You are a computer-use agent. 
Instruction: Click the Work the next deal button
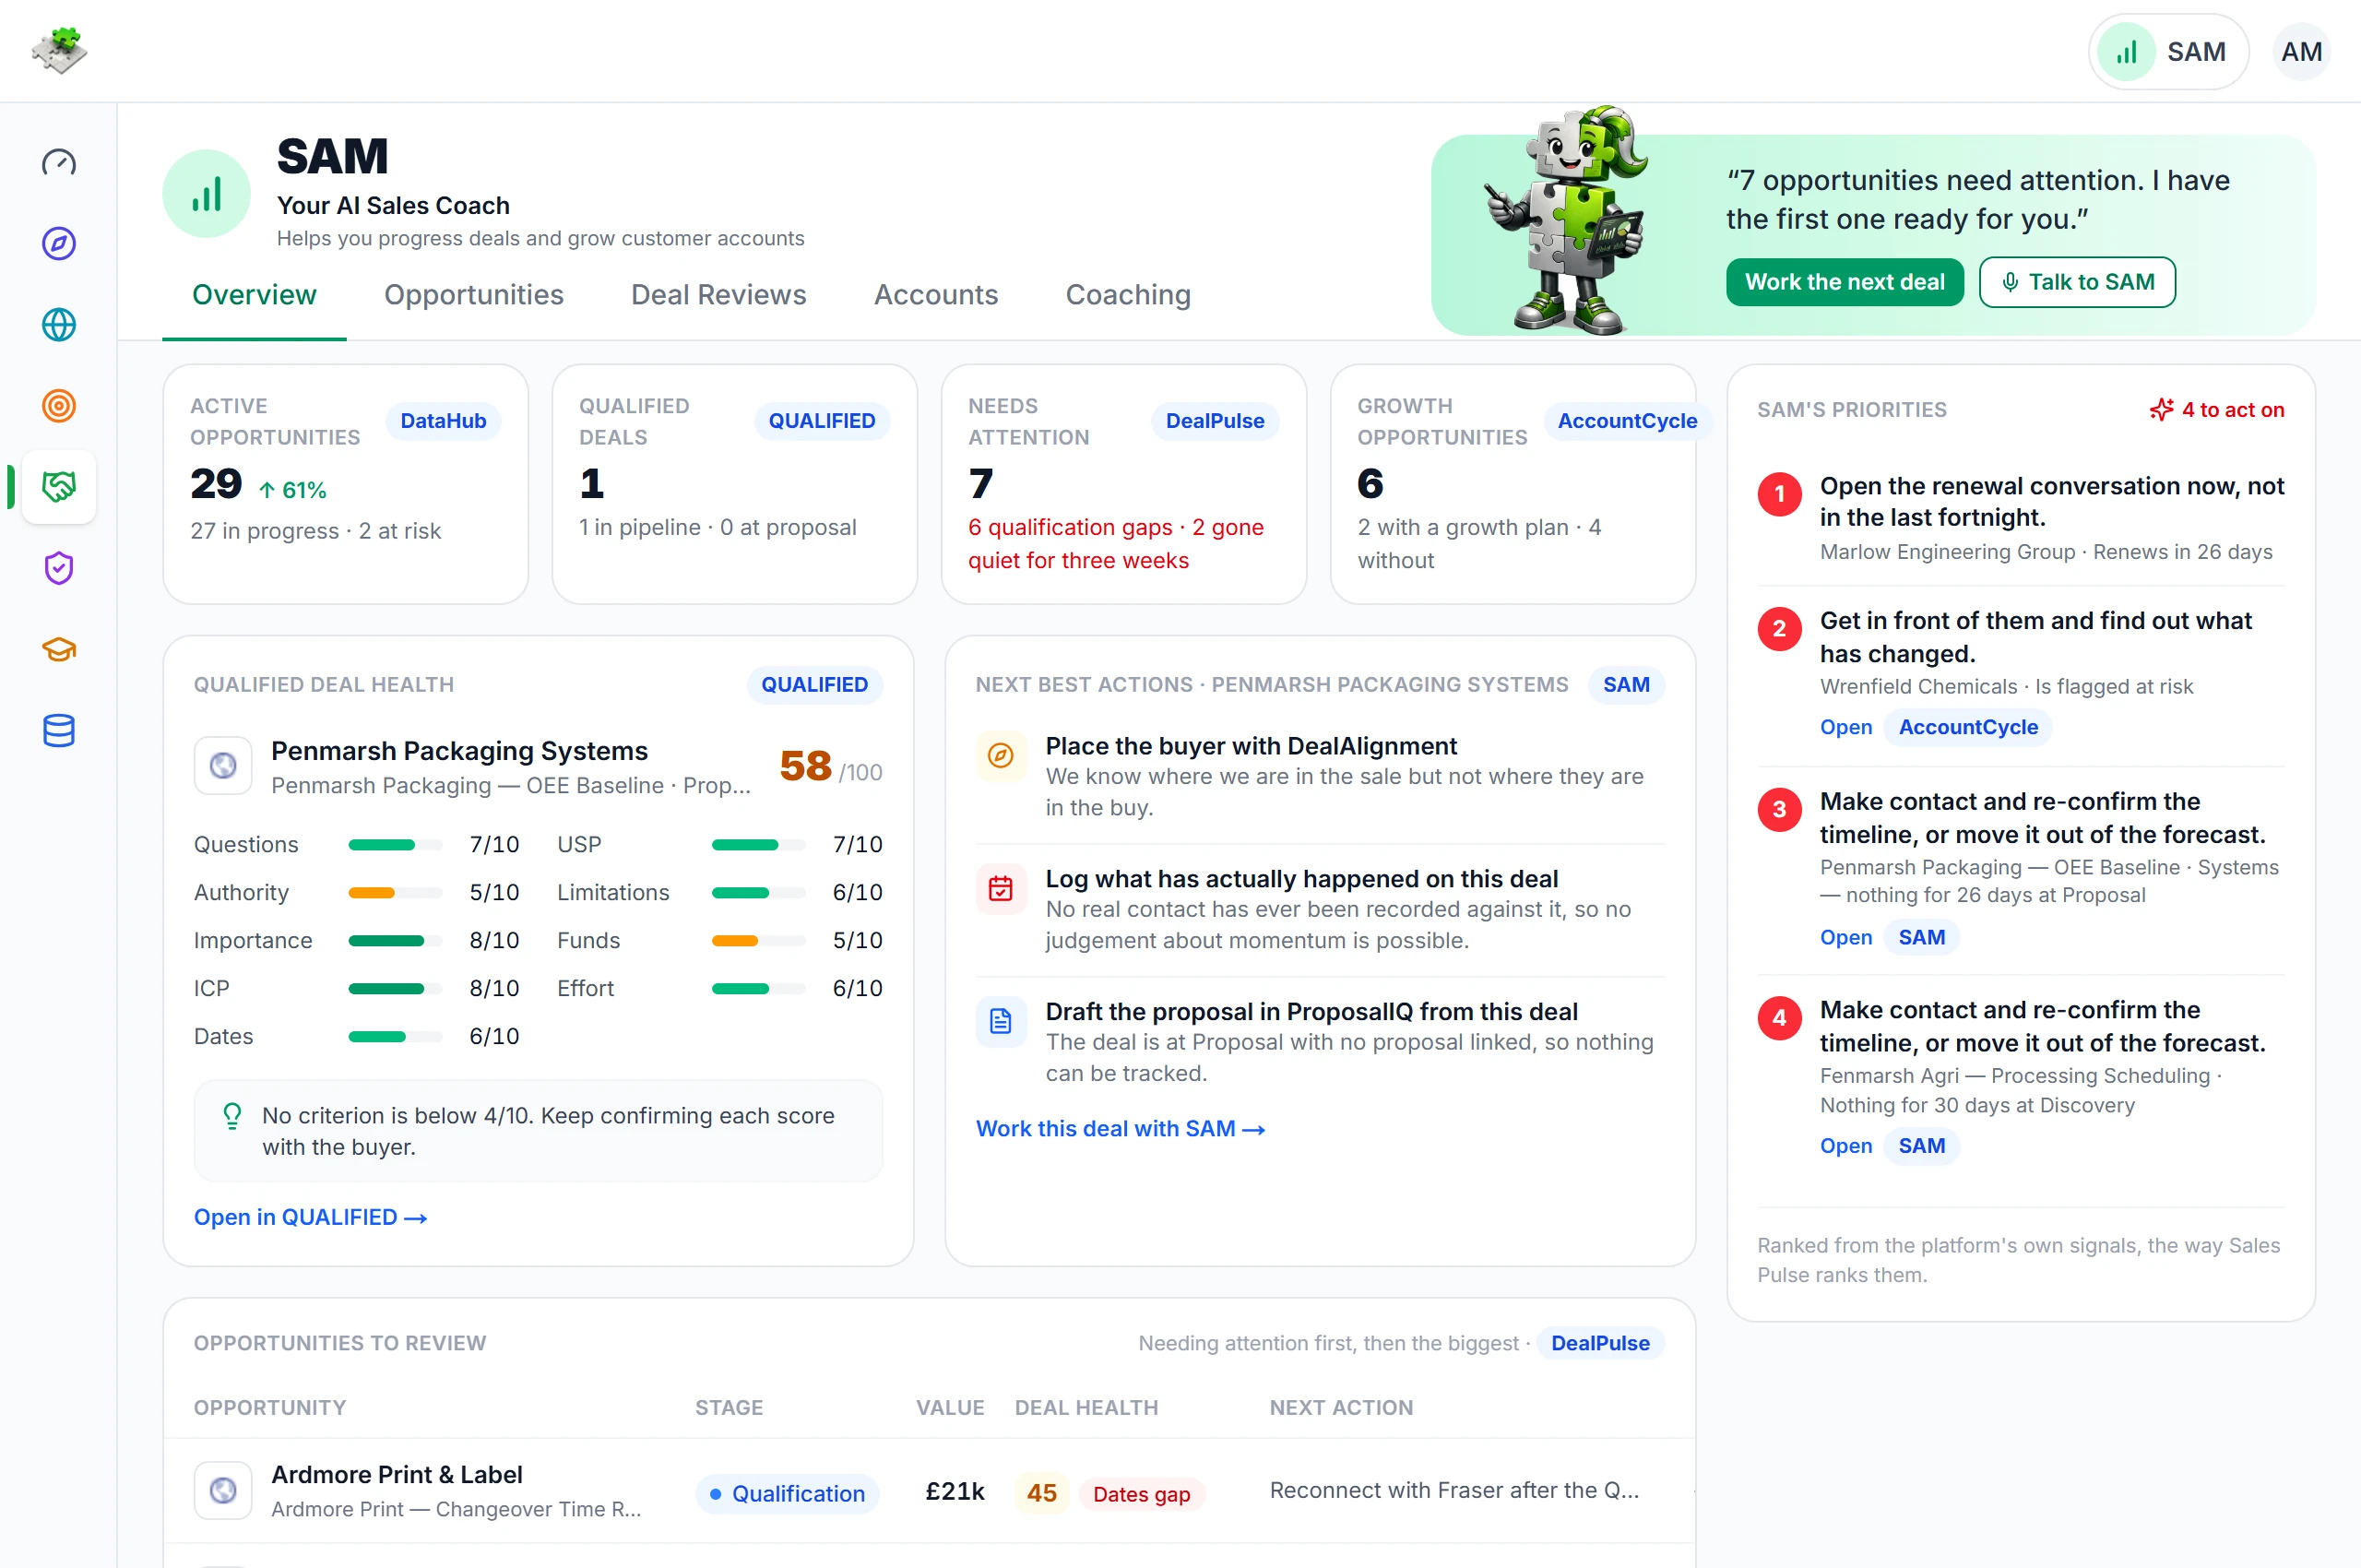(x=1844, y=282)
